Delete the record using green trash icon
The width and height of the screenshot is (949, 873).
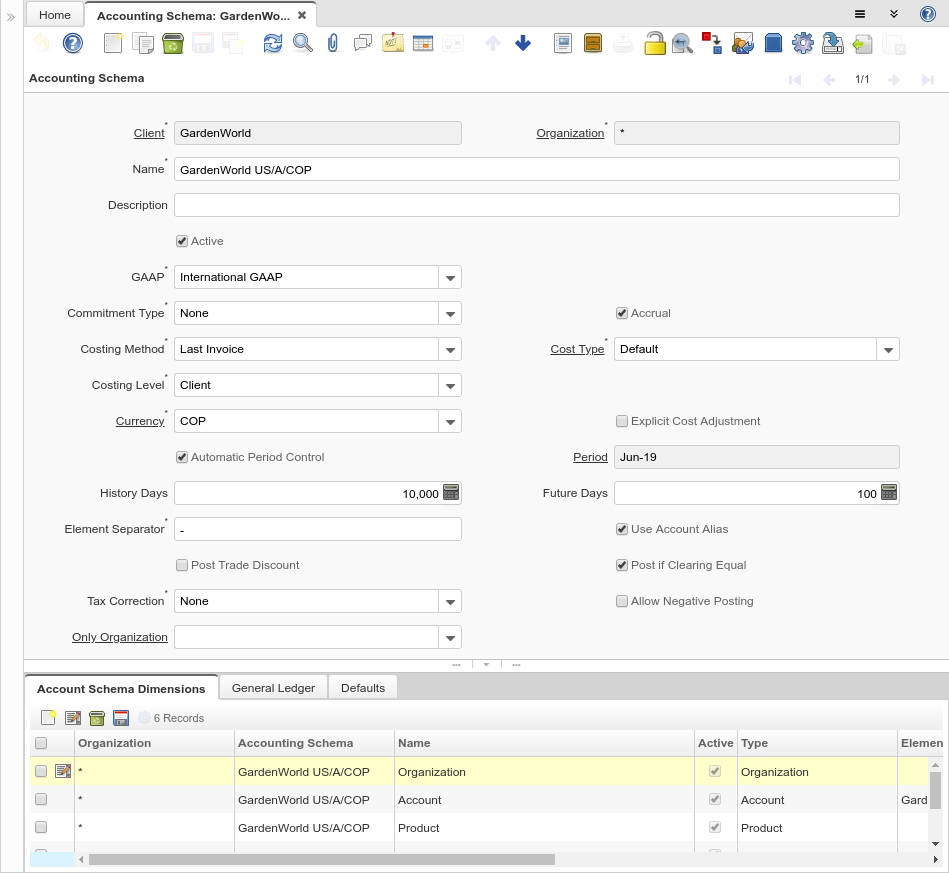173,43
